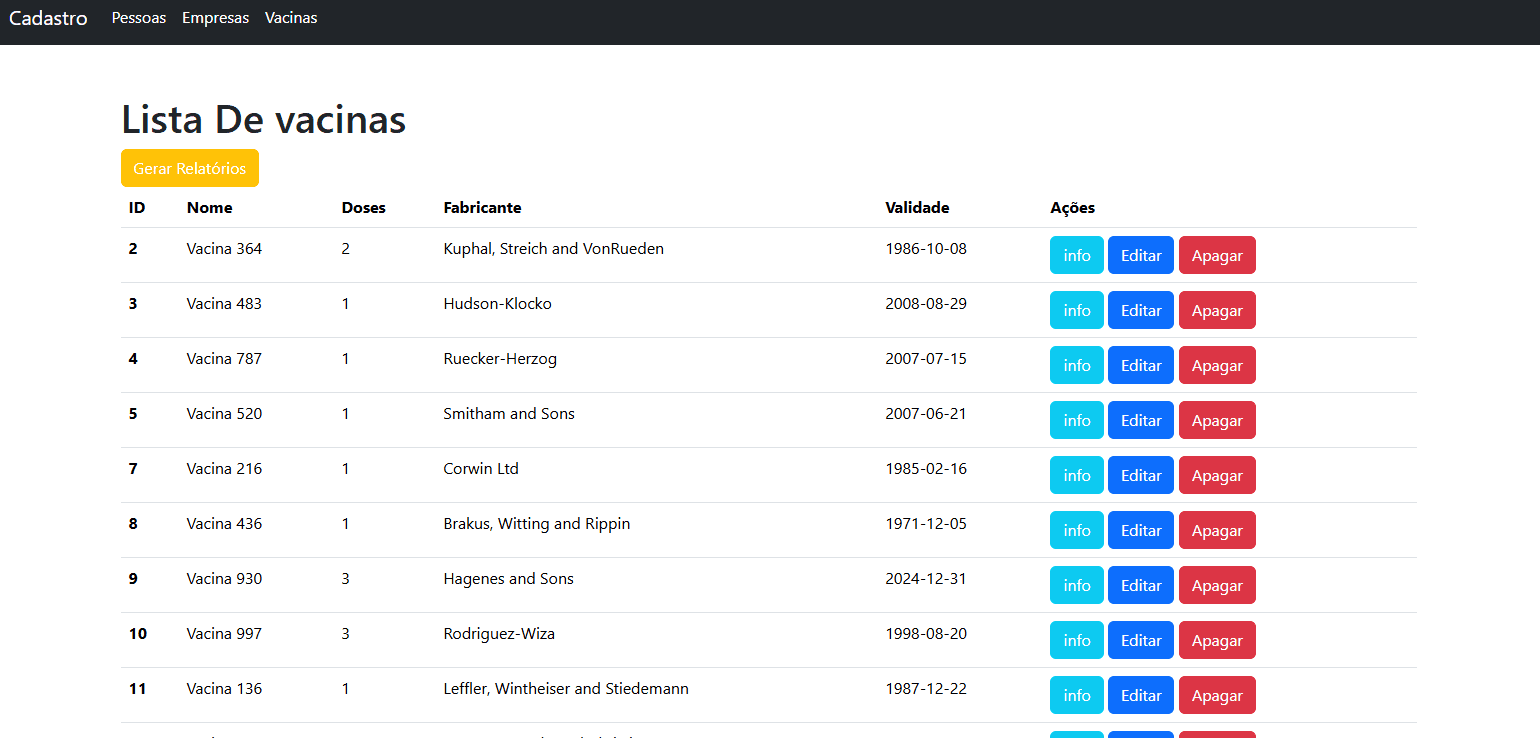Apagar the Vacina 483 row
This screenshot has width=1540, height=738.
click(x=1217, y=310)
